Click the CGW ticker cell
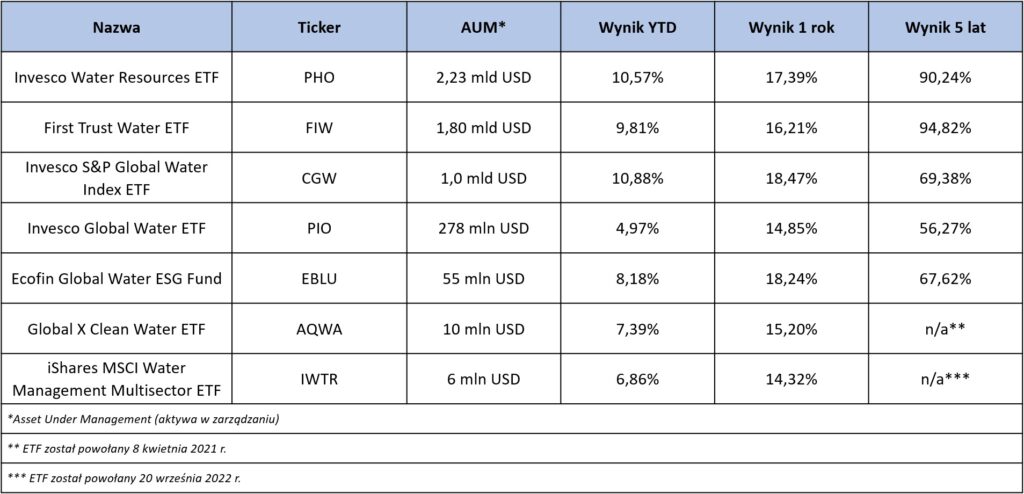This screenshot has height=494, width=1024. tap(319, 178)
